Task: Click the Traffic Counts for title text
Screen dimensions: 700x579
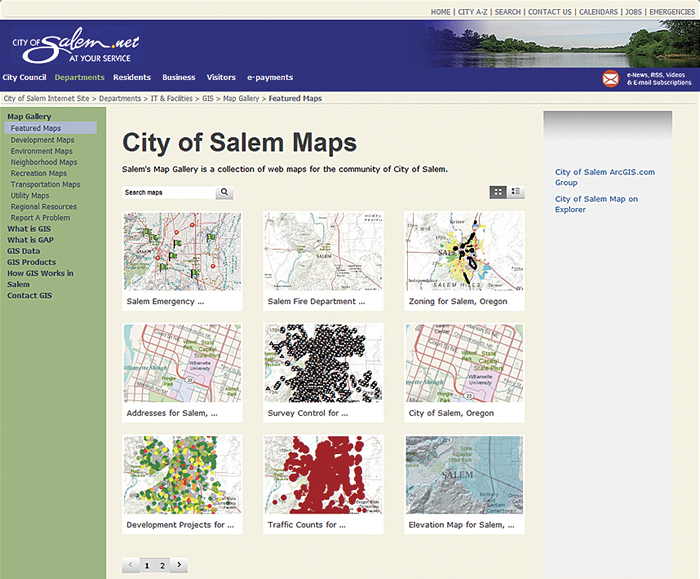Action: click(306, 525)
